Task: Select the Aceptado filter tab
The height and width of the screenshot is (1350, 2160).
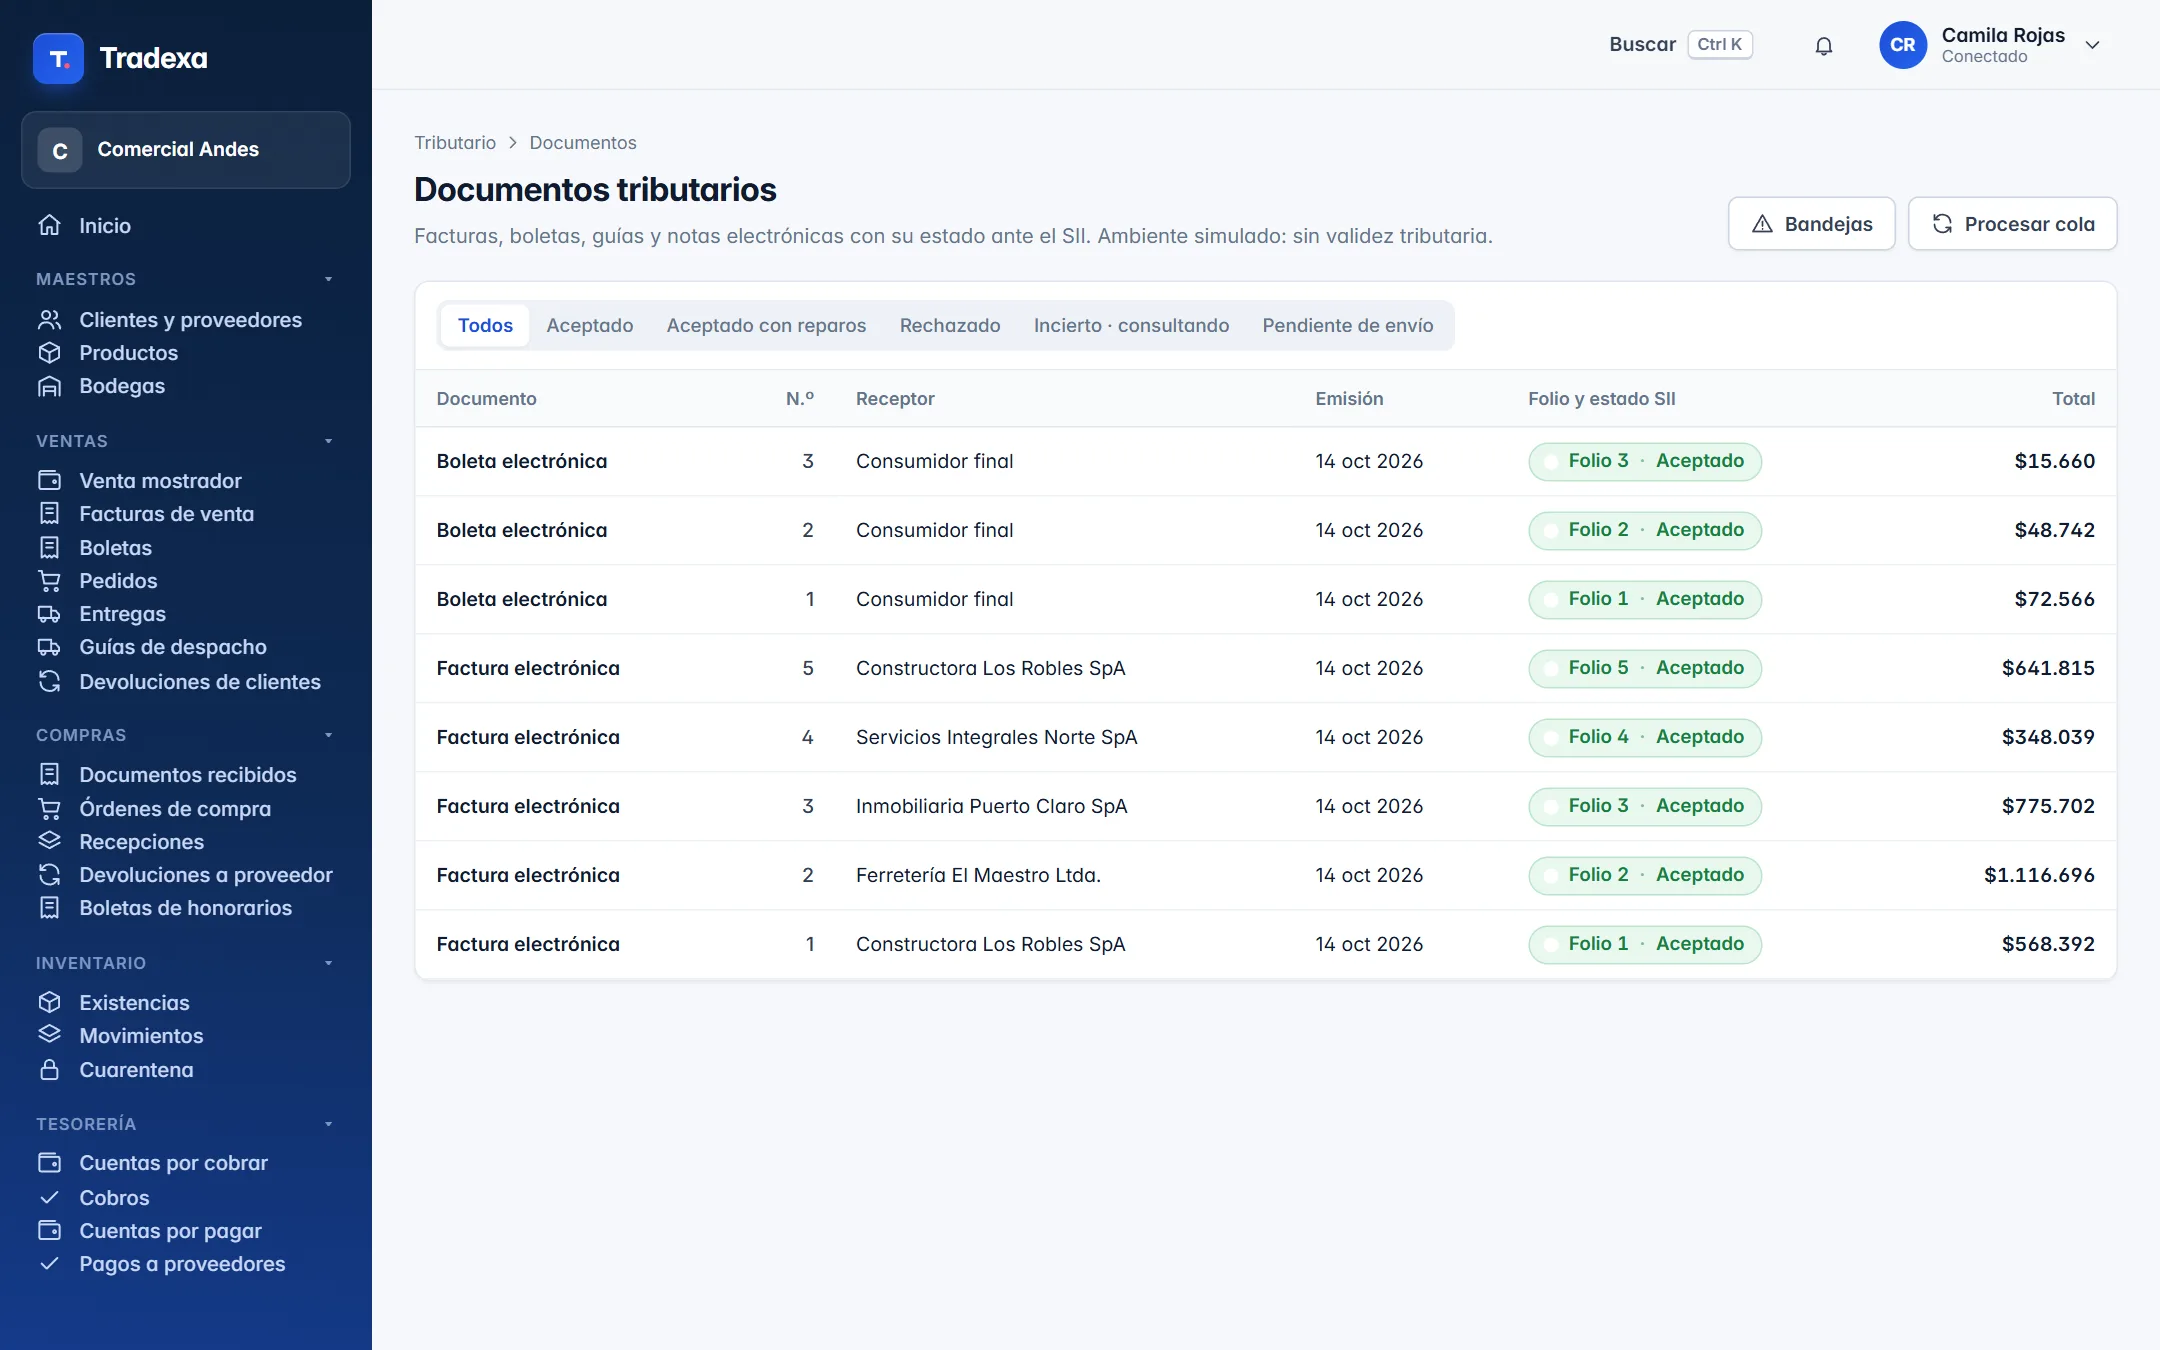Action: click(590, 326)
